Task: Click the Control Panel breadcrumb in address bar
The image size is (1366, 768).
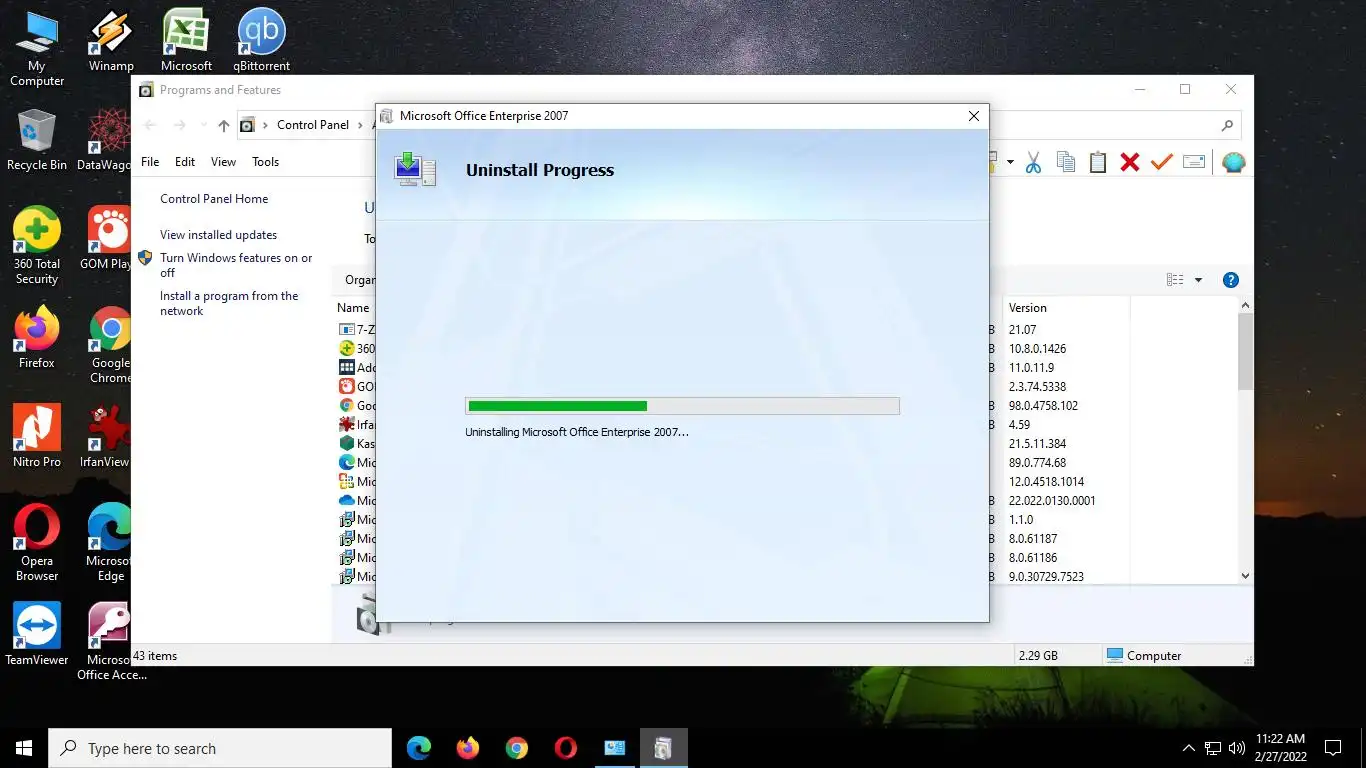Action: coord(313,125)
